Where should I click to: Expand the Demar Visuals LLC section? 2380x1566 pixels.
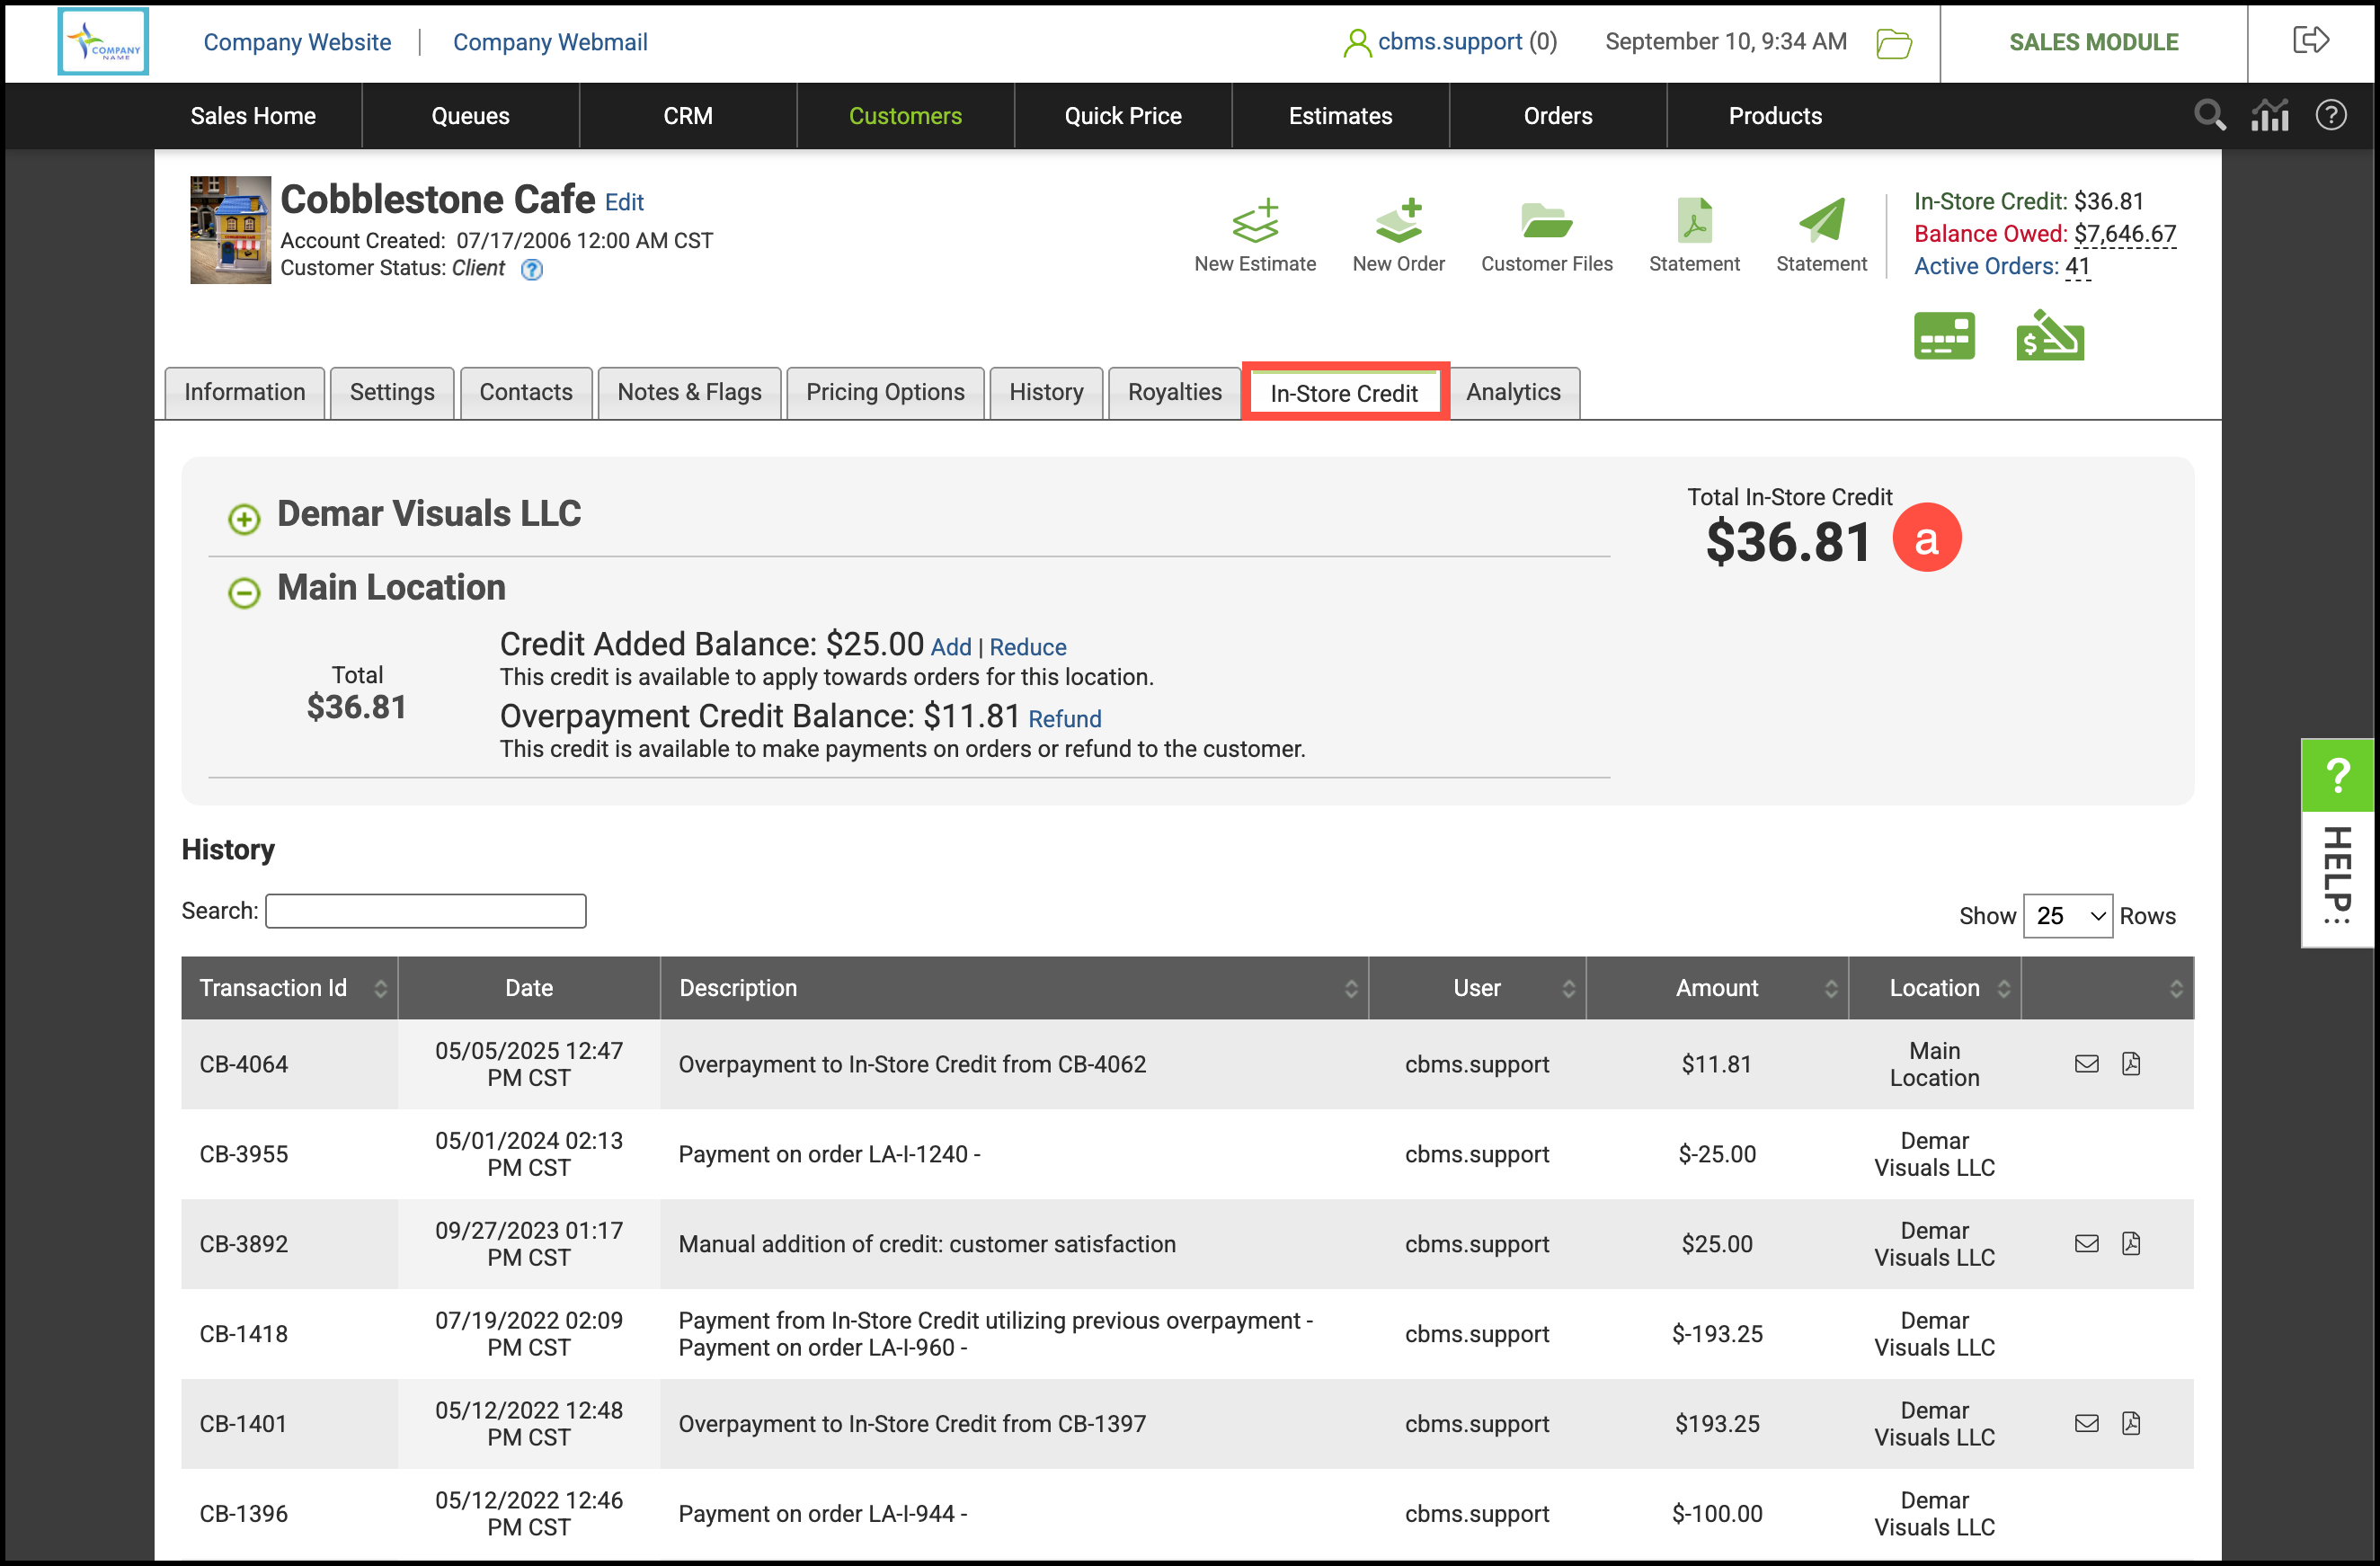point(244,518)
